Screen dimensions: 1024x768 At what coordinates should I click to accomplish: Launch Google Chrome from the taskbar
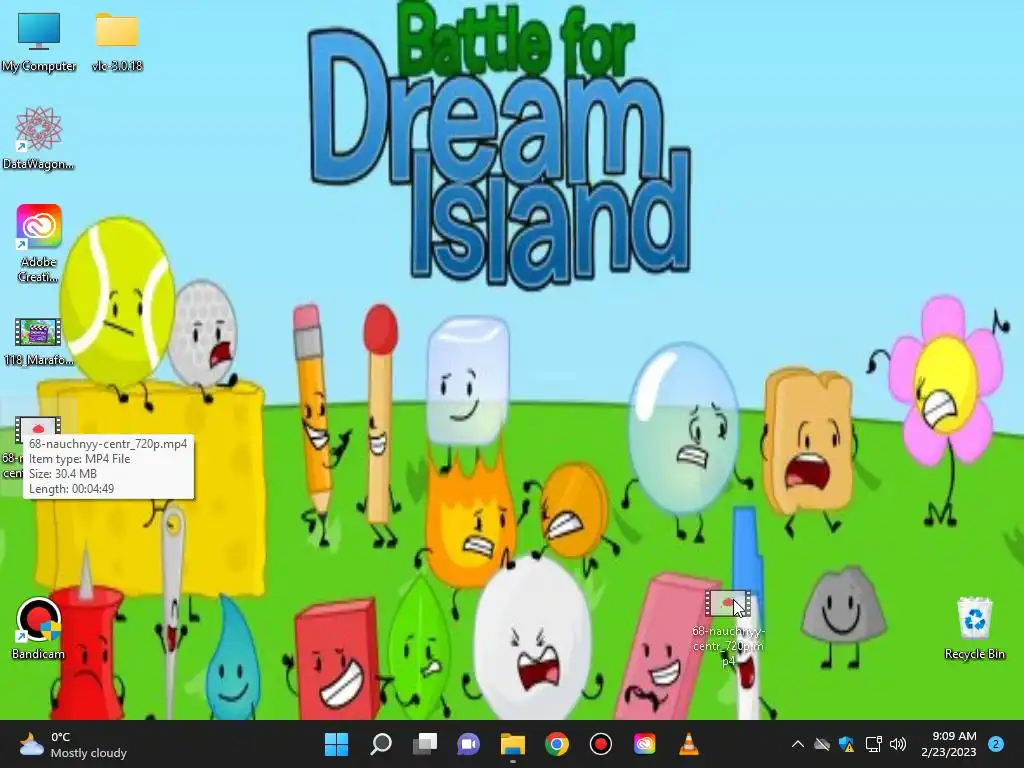556,744
